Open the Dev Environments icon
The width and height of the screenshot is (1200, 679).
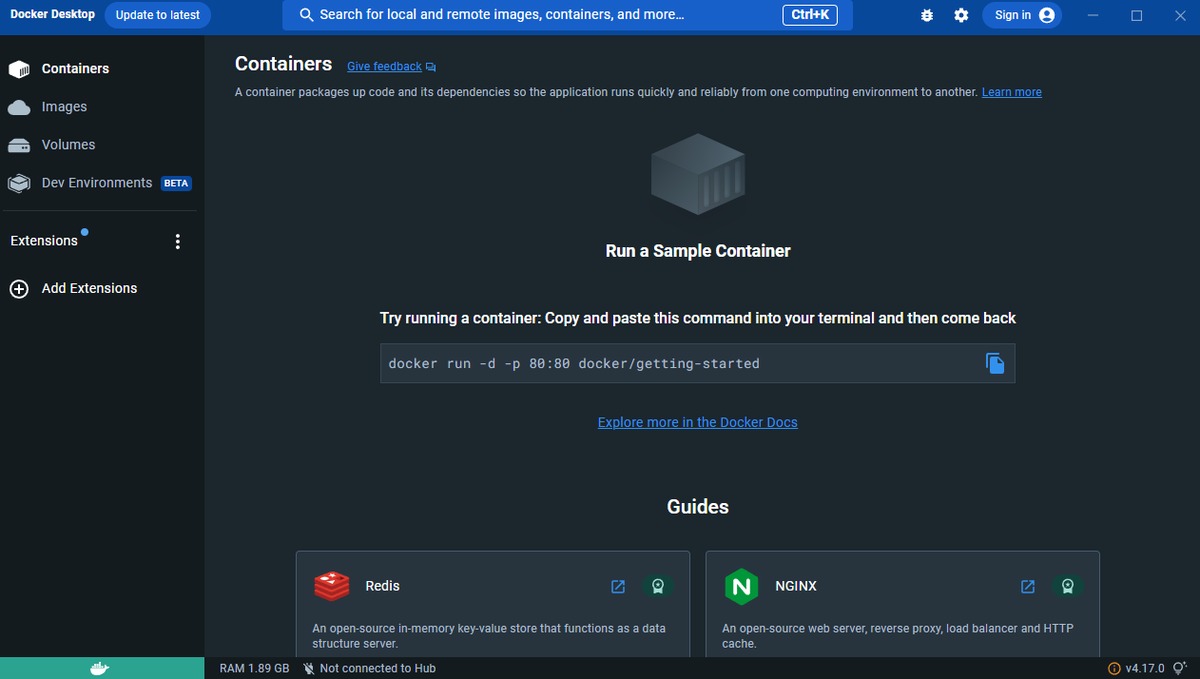tap(19, 183)
